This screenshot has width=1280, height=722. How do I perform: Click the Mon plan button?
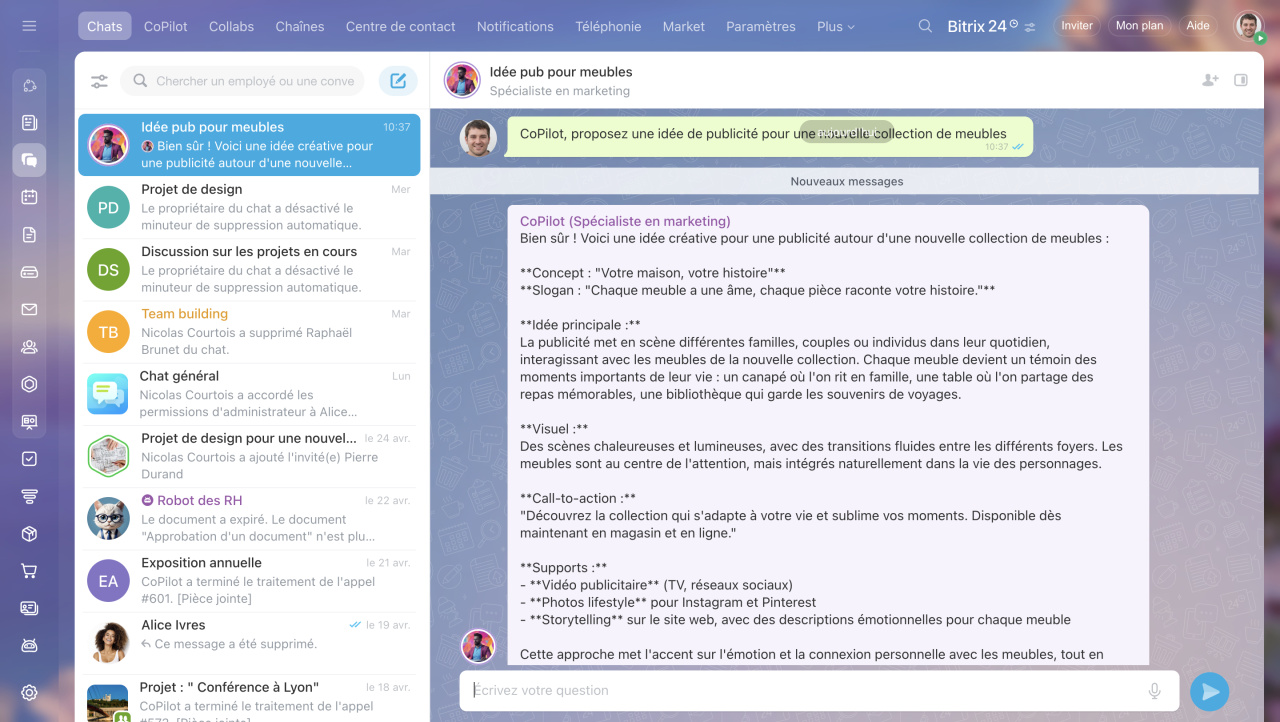tap(1139, 26)
